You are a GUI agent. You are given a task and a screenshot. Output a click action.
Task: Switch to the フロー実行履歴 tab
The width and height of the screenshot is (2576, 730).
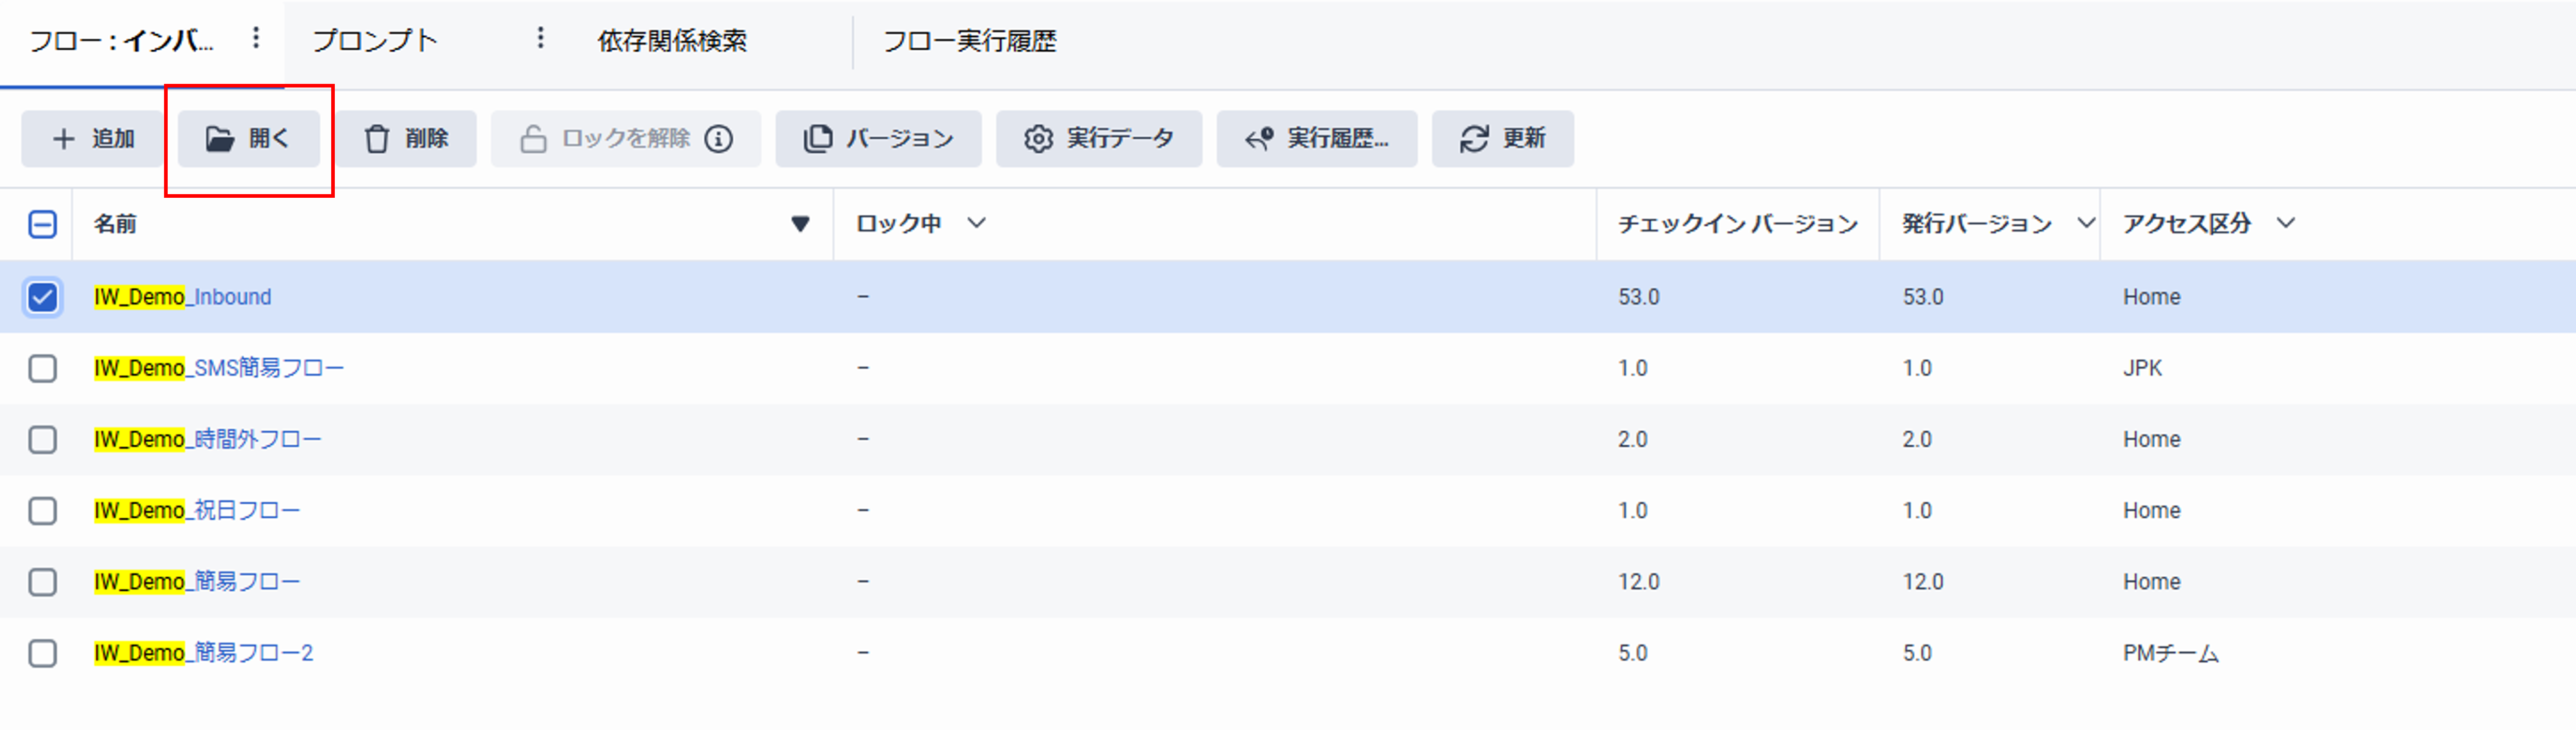point(969,41)
